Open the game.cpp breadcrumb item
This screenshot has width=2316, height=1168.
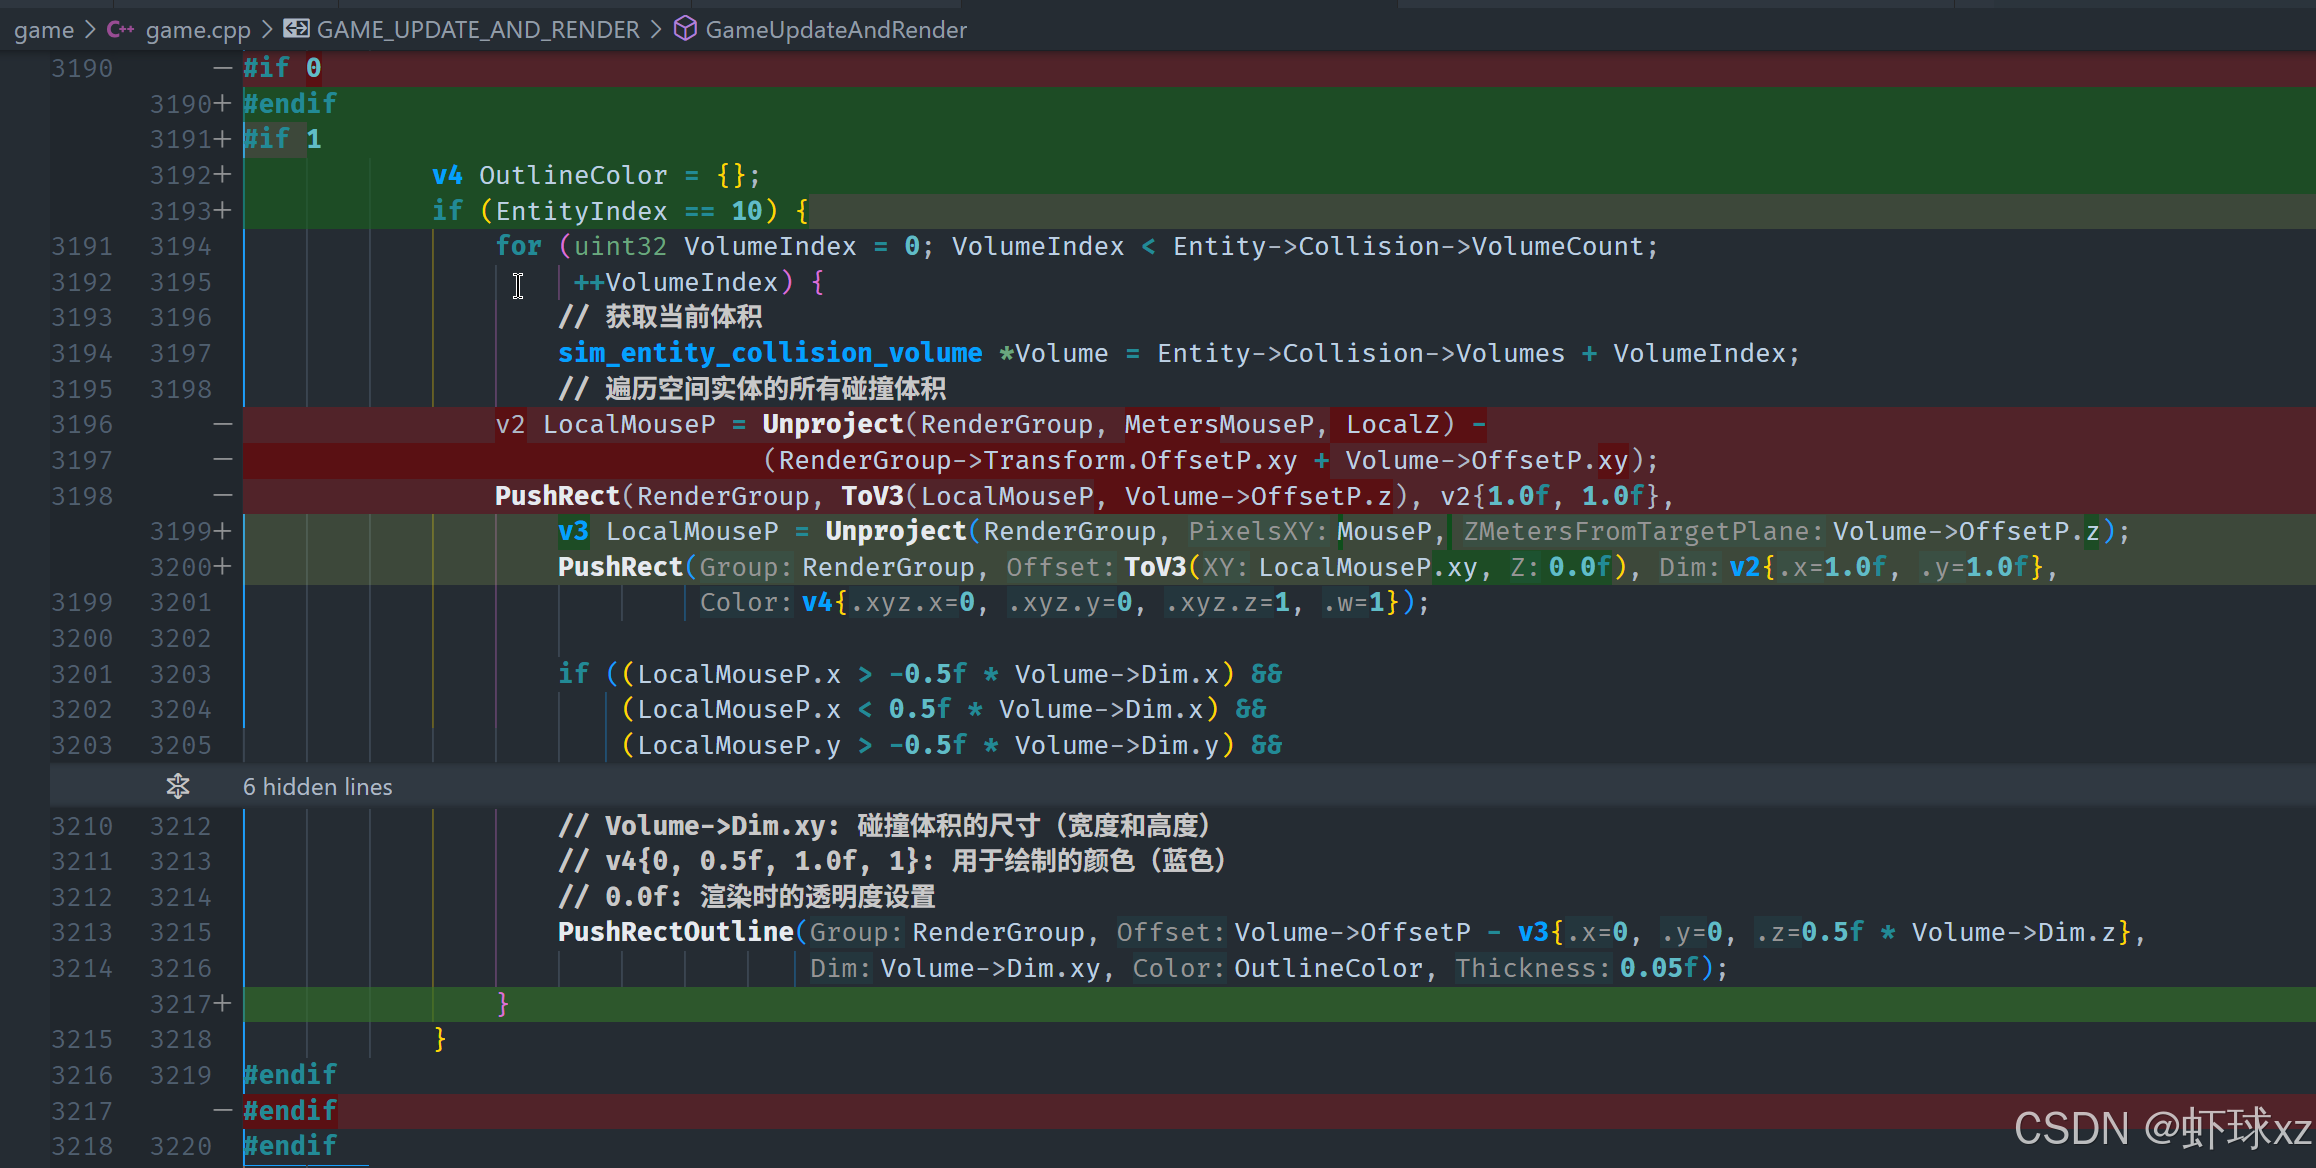click(x=198, y=30)
